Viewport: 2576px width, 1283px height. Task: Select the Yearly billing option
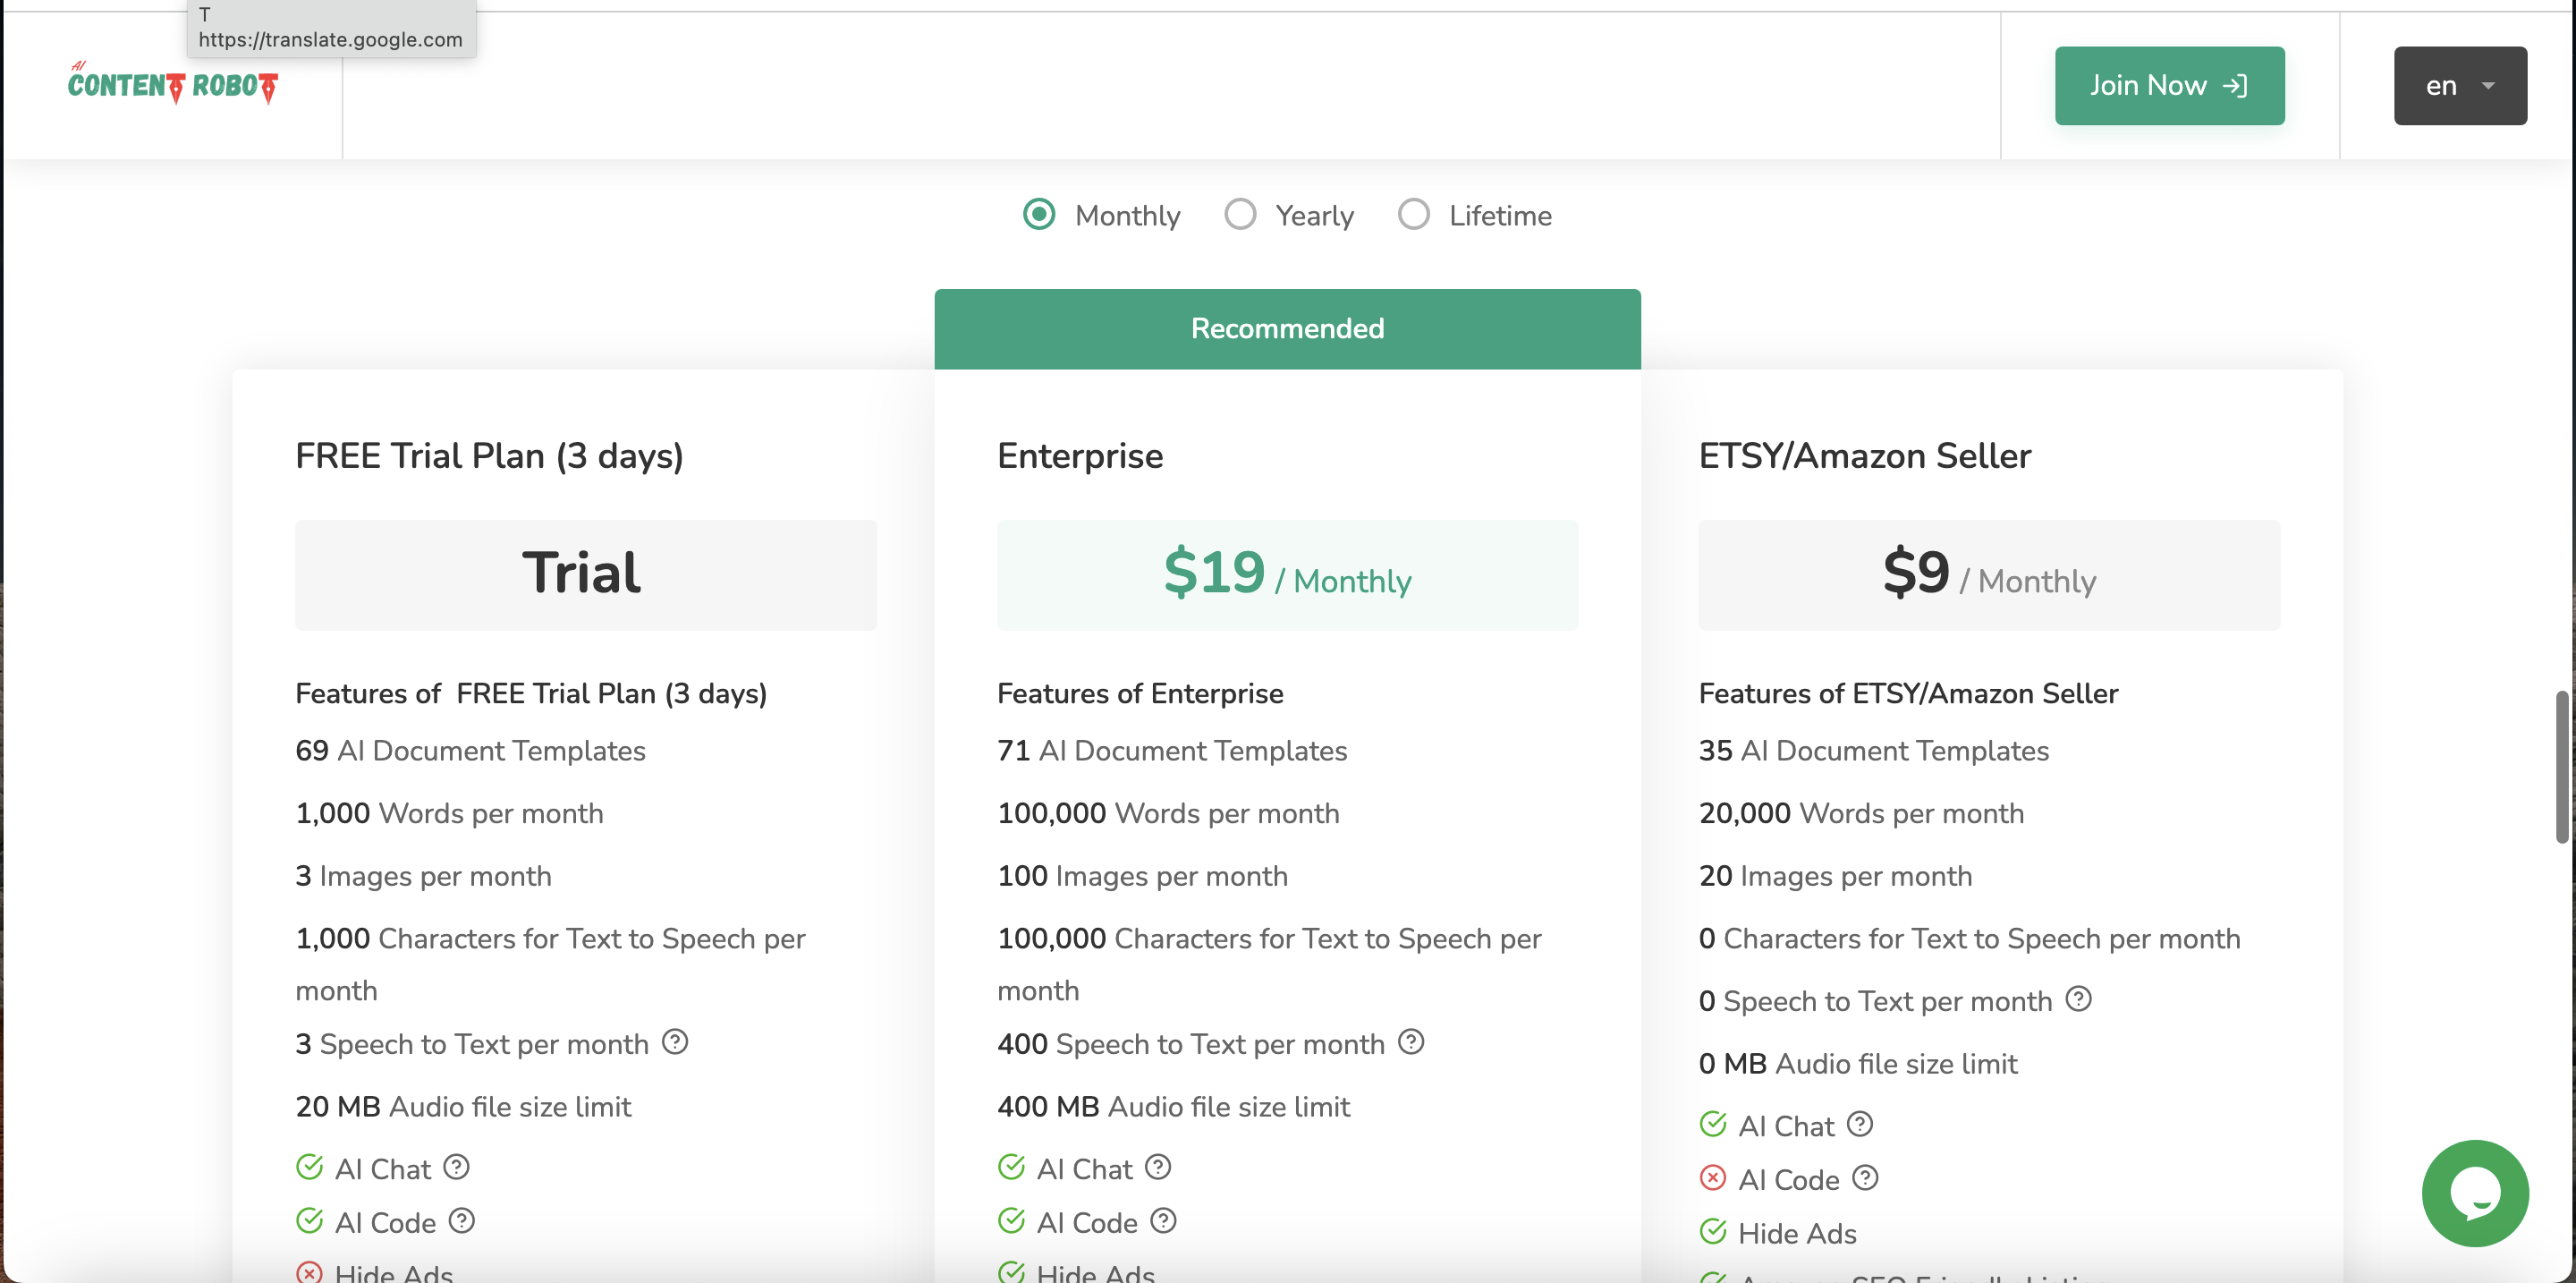1240,214
